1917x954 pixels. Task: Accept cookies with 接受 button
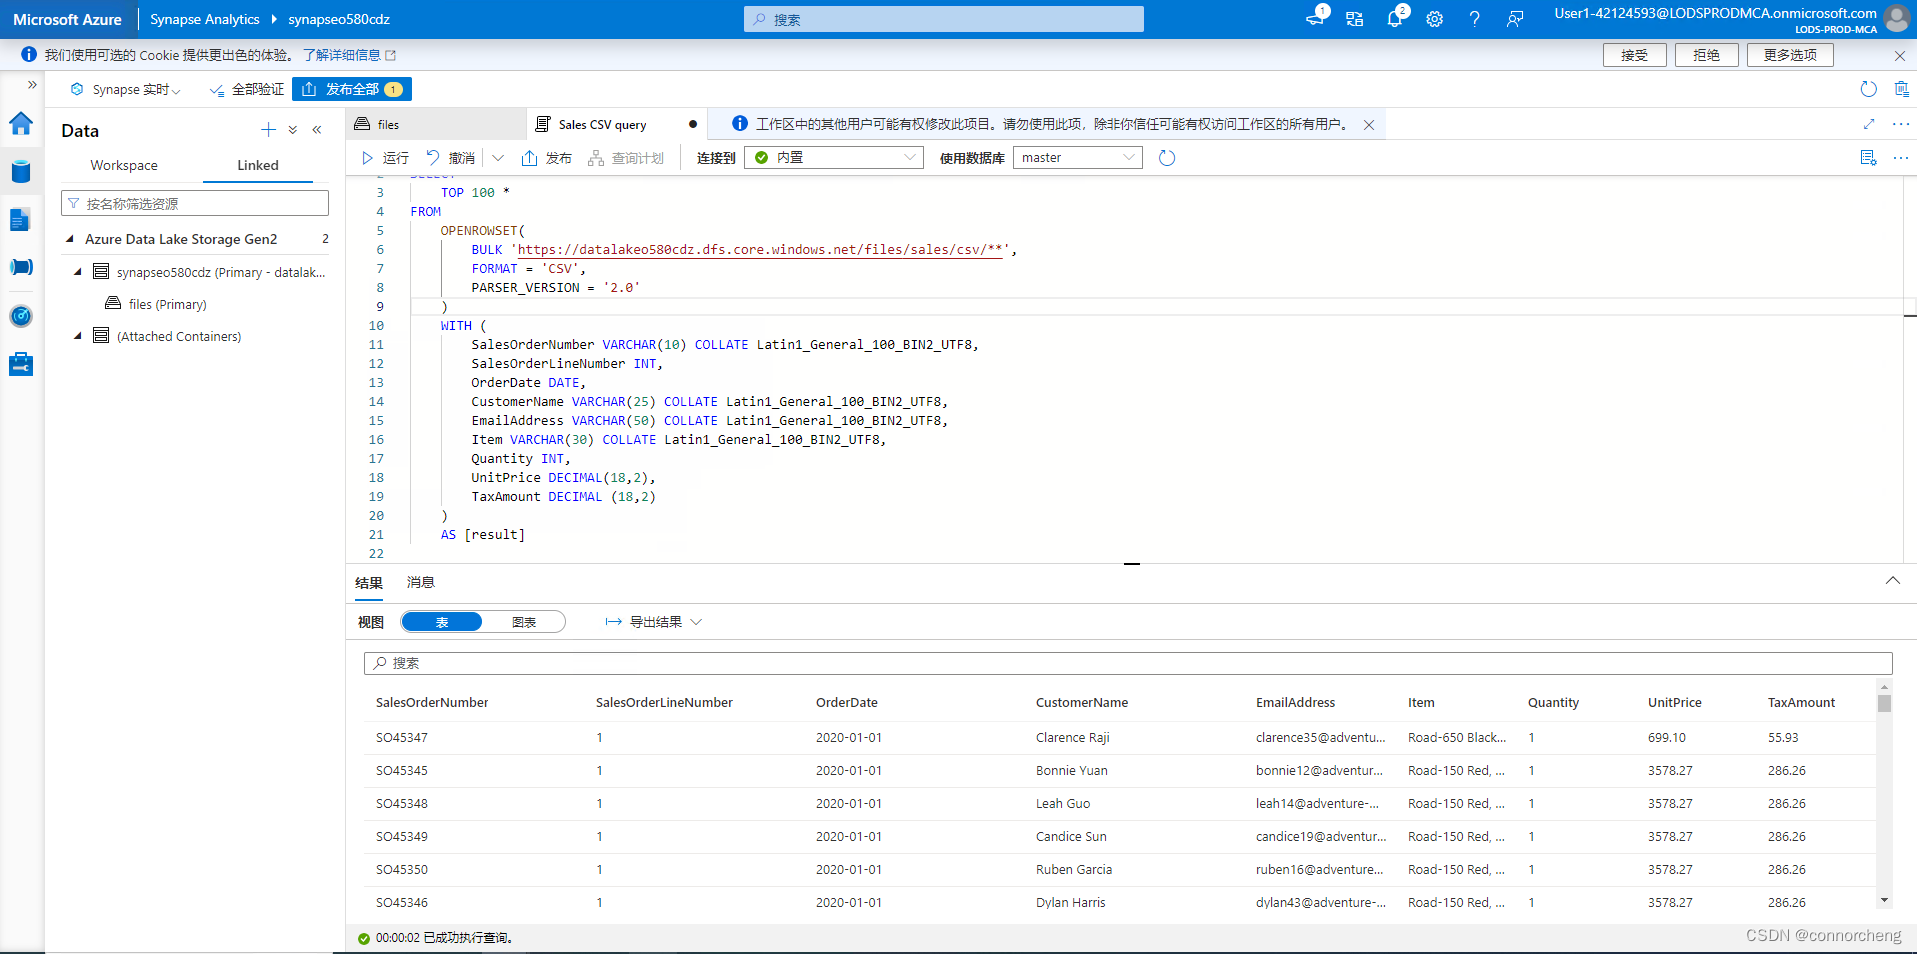(x=1635, y=55)
